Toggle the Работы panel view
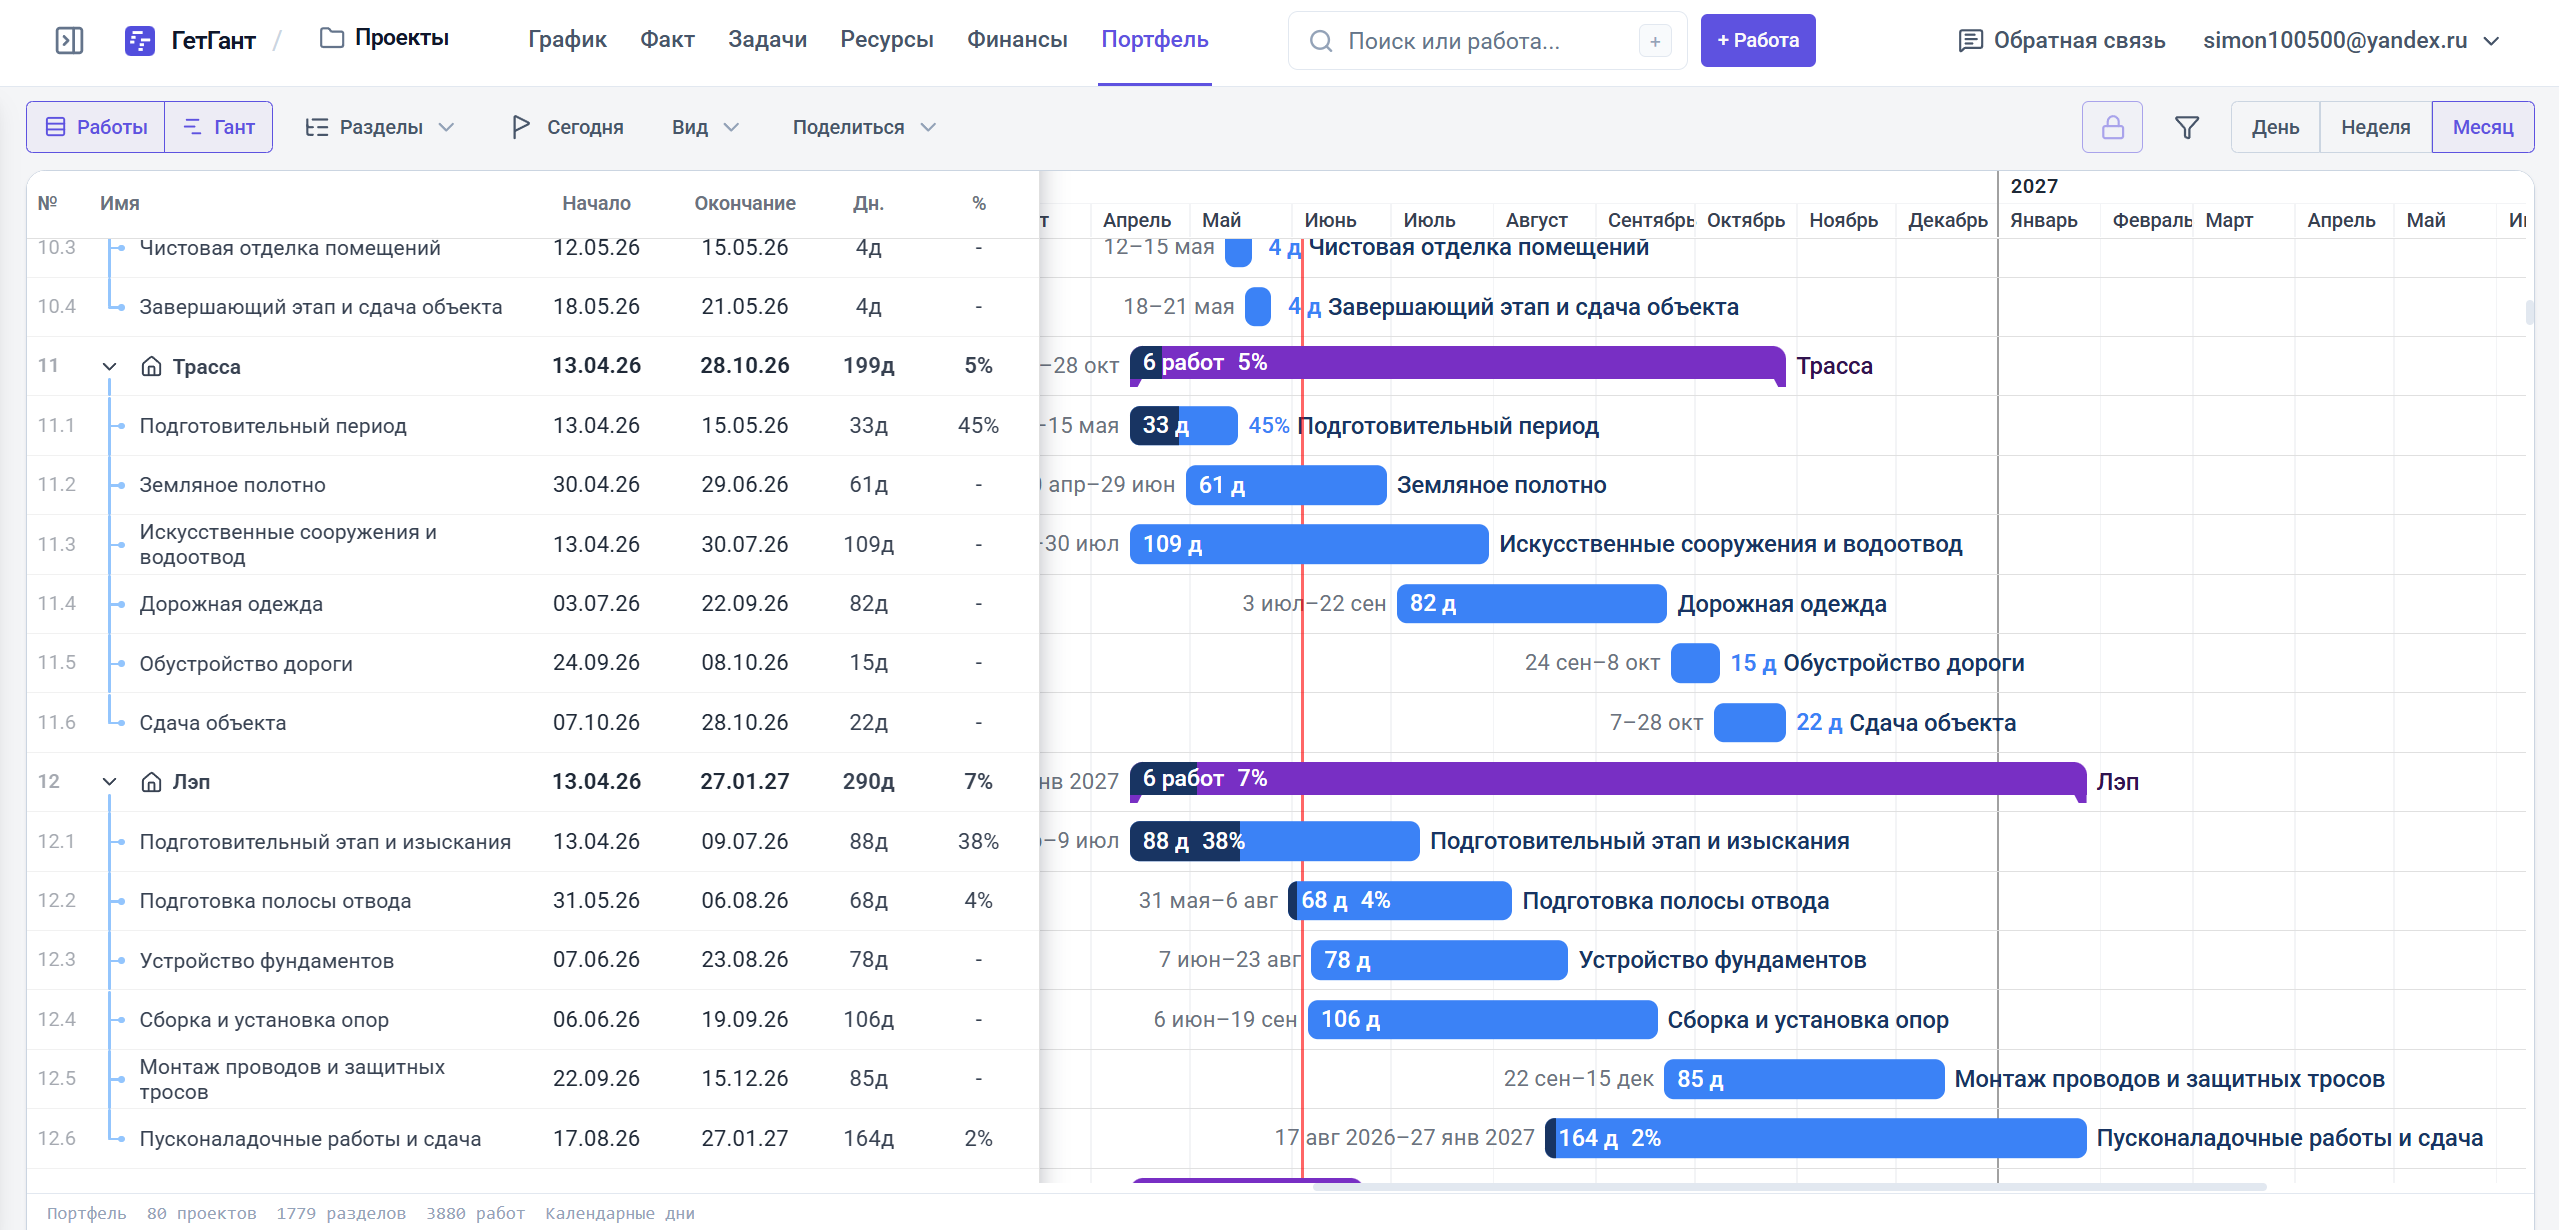 click(96, 127)
